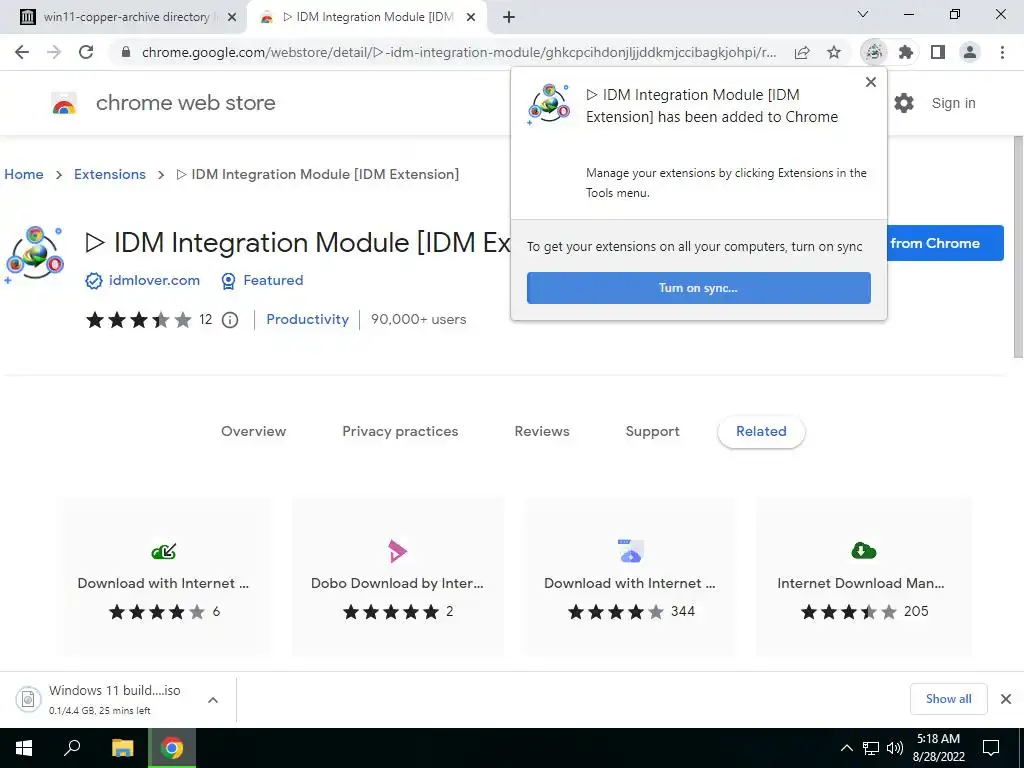Click the Chrome taskbar icon

point(172,748)
